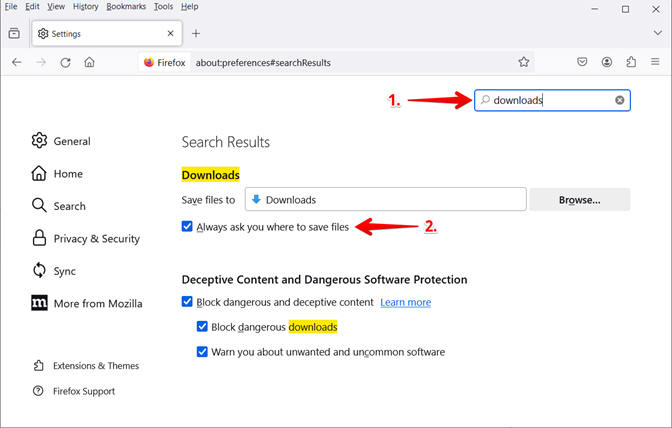Bookmark this page with star icon
Image resolution: width=672 pixels, height=428 pixels.
(523, 62)
